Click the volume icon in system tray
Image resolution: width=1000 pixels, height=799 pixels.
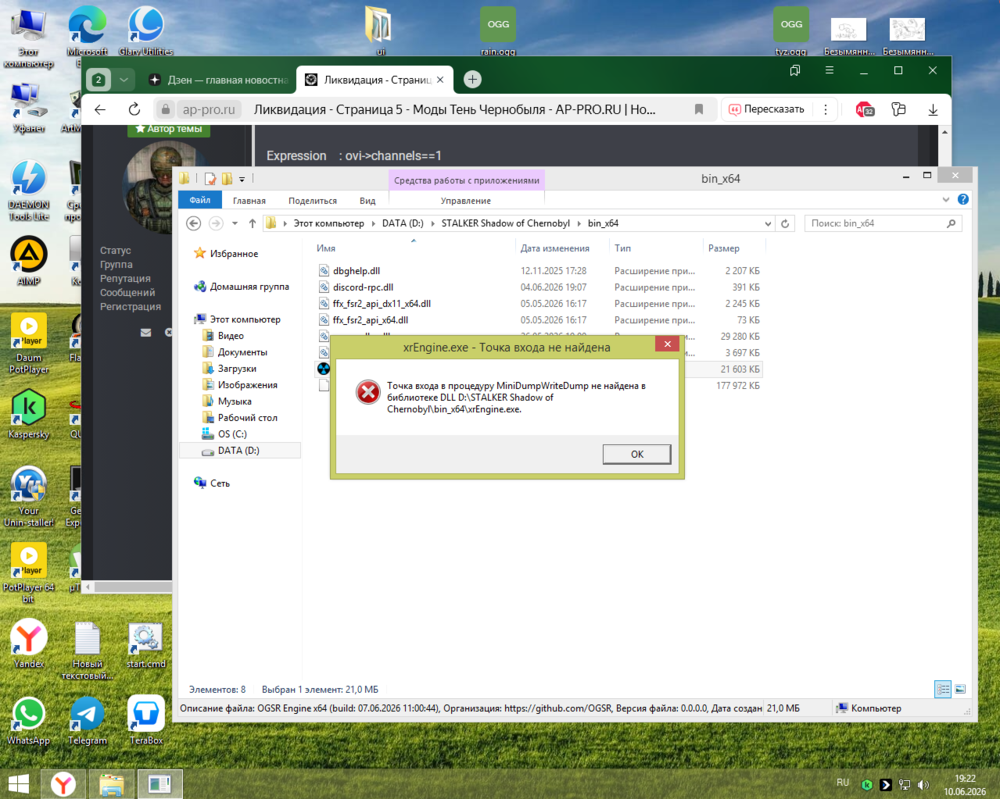(x=923, y=784)
